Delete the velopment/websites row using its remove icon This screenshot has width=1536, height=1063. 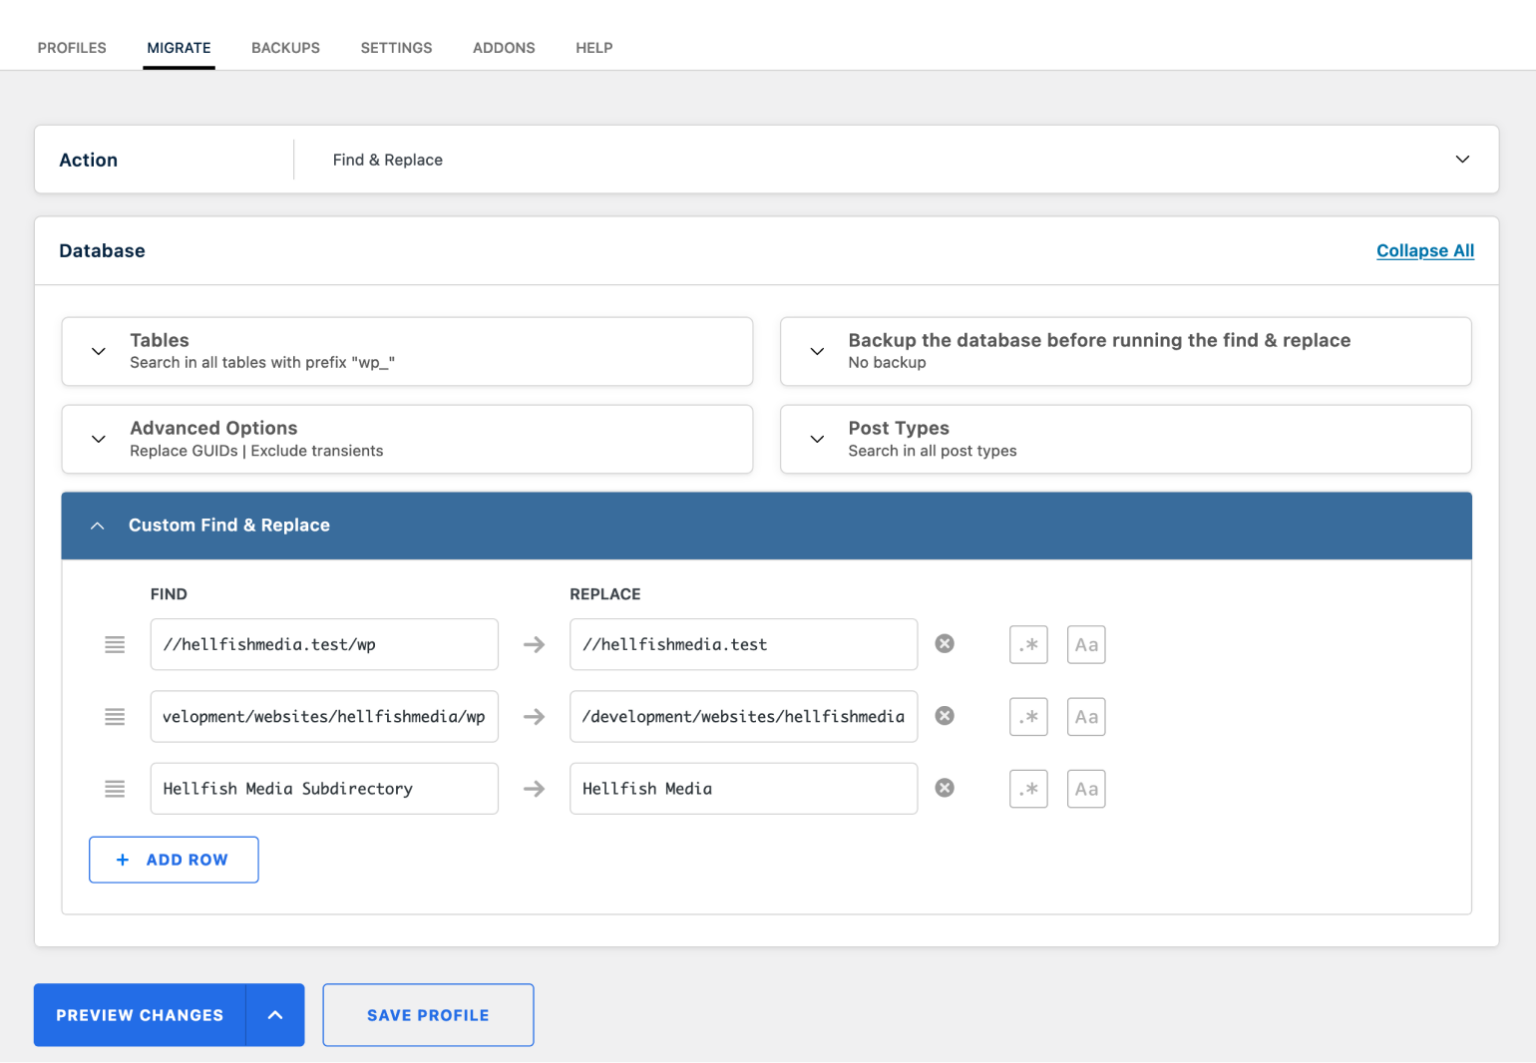click(944, 716)
